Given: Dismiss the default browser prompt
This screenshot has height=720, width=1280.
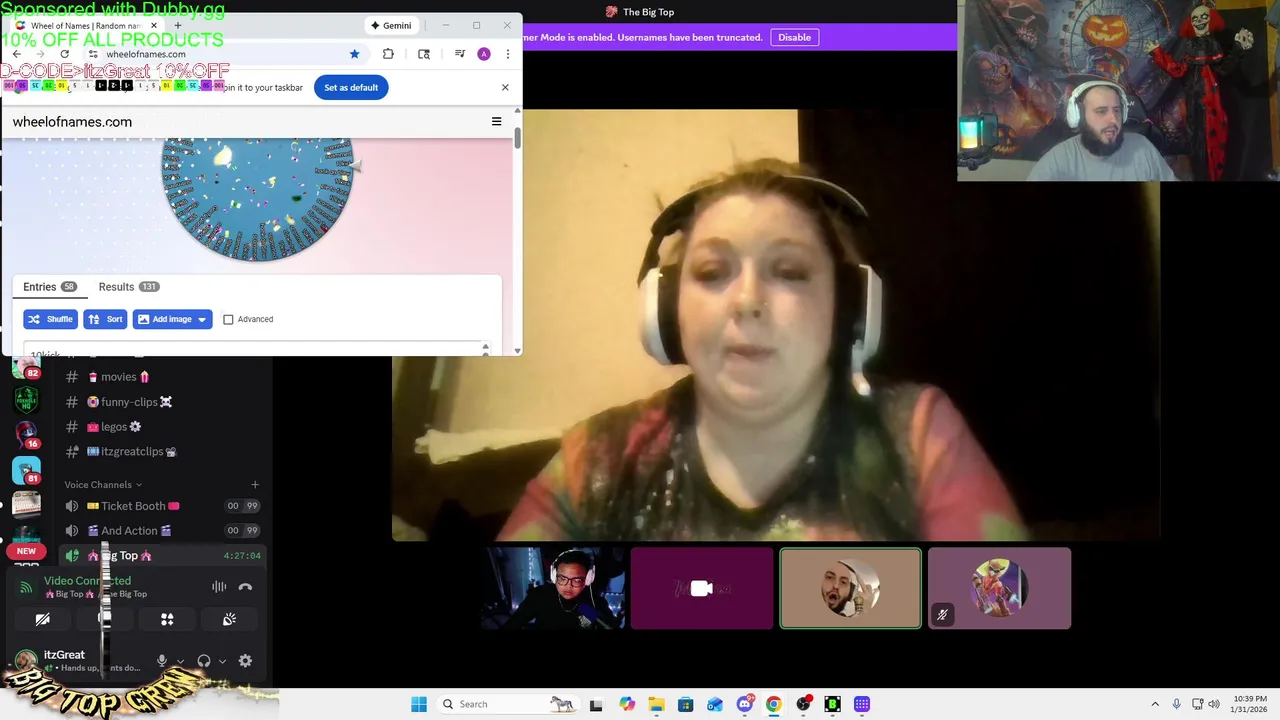Looking at the screenshot, I should (505, 88).
